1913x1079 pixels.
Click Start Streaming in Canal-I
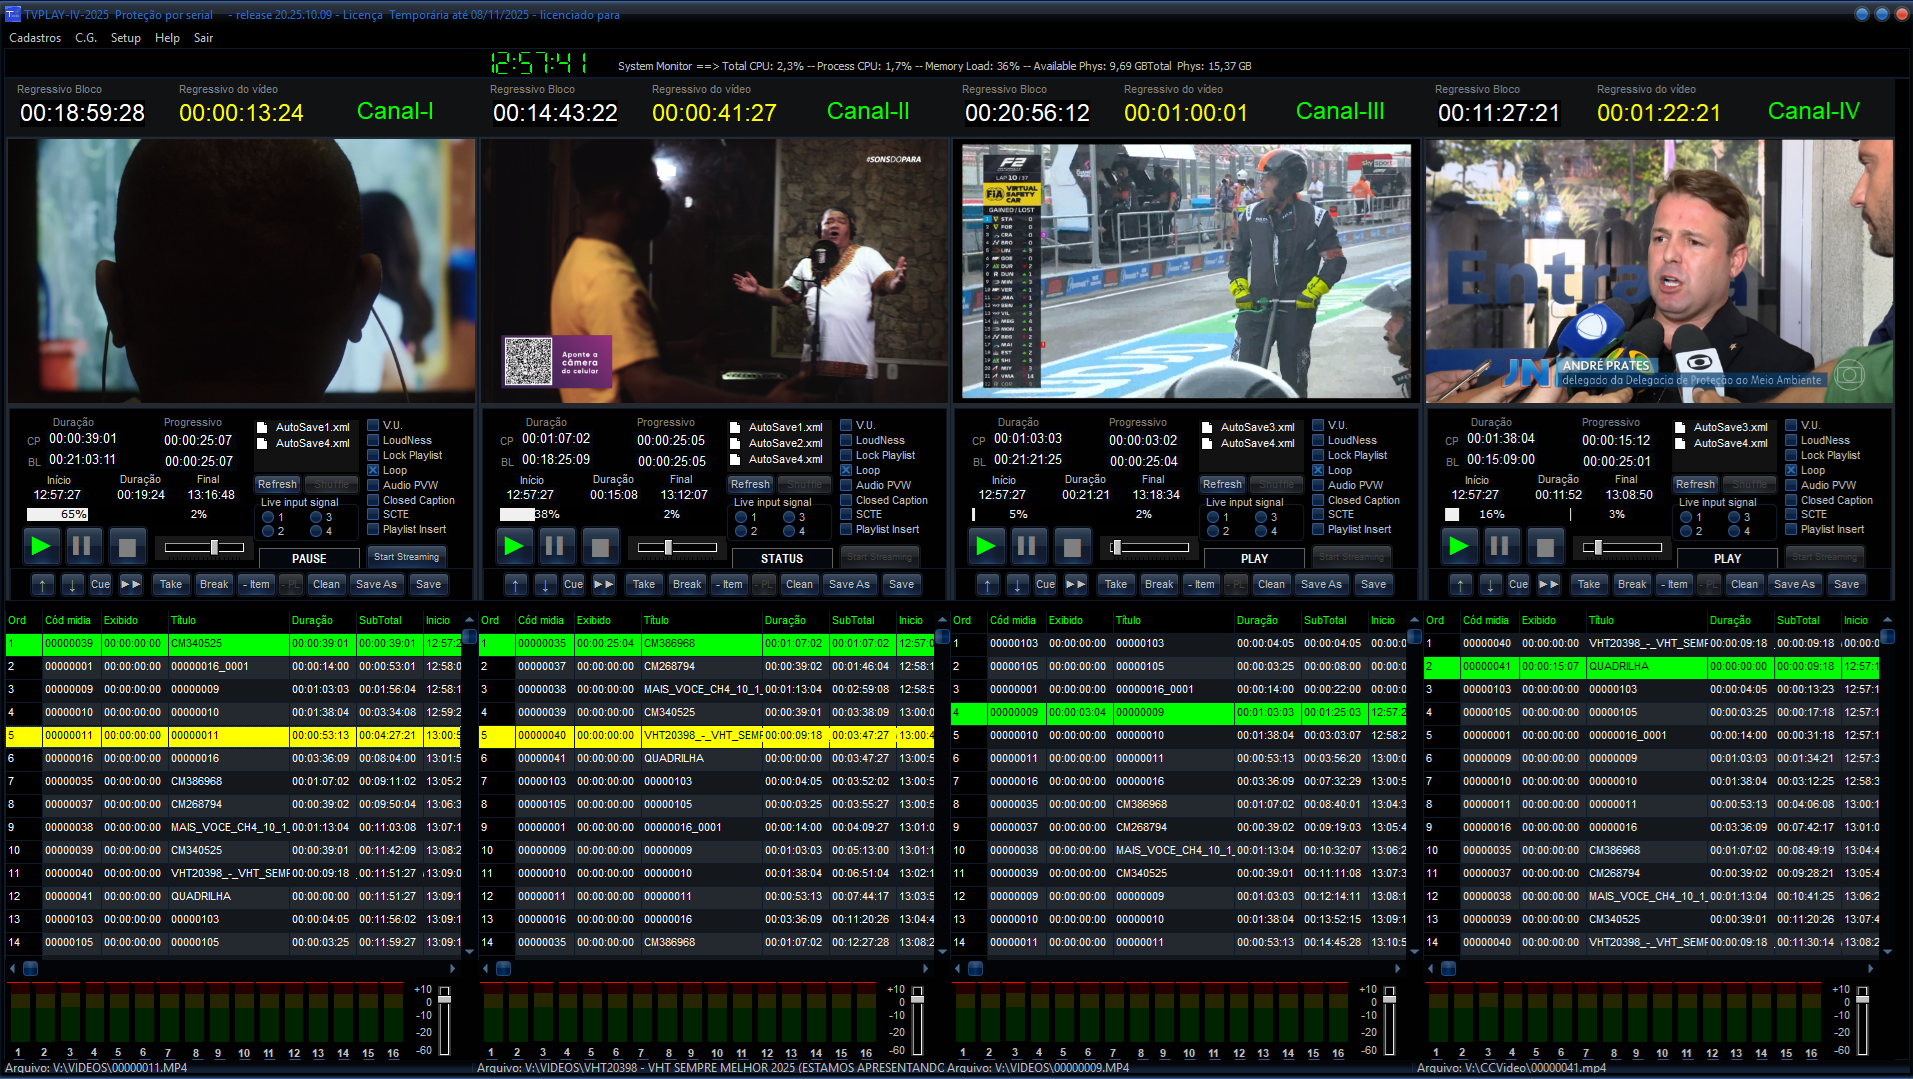(x=406, y=557)
